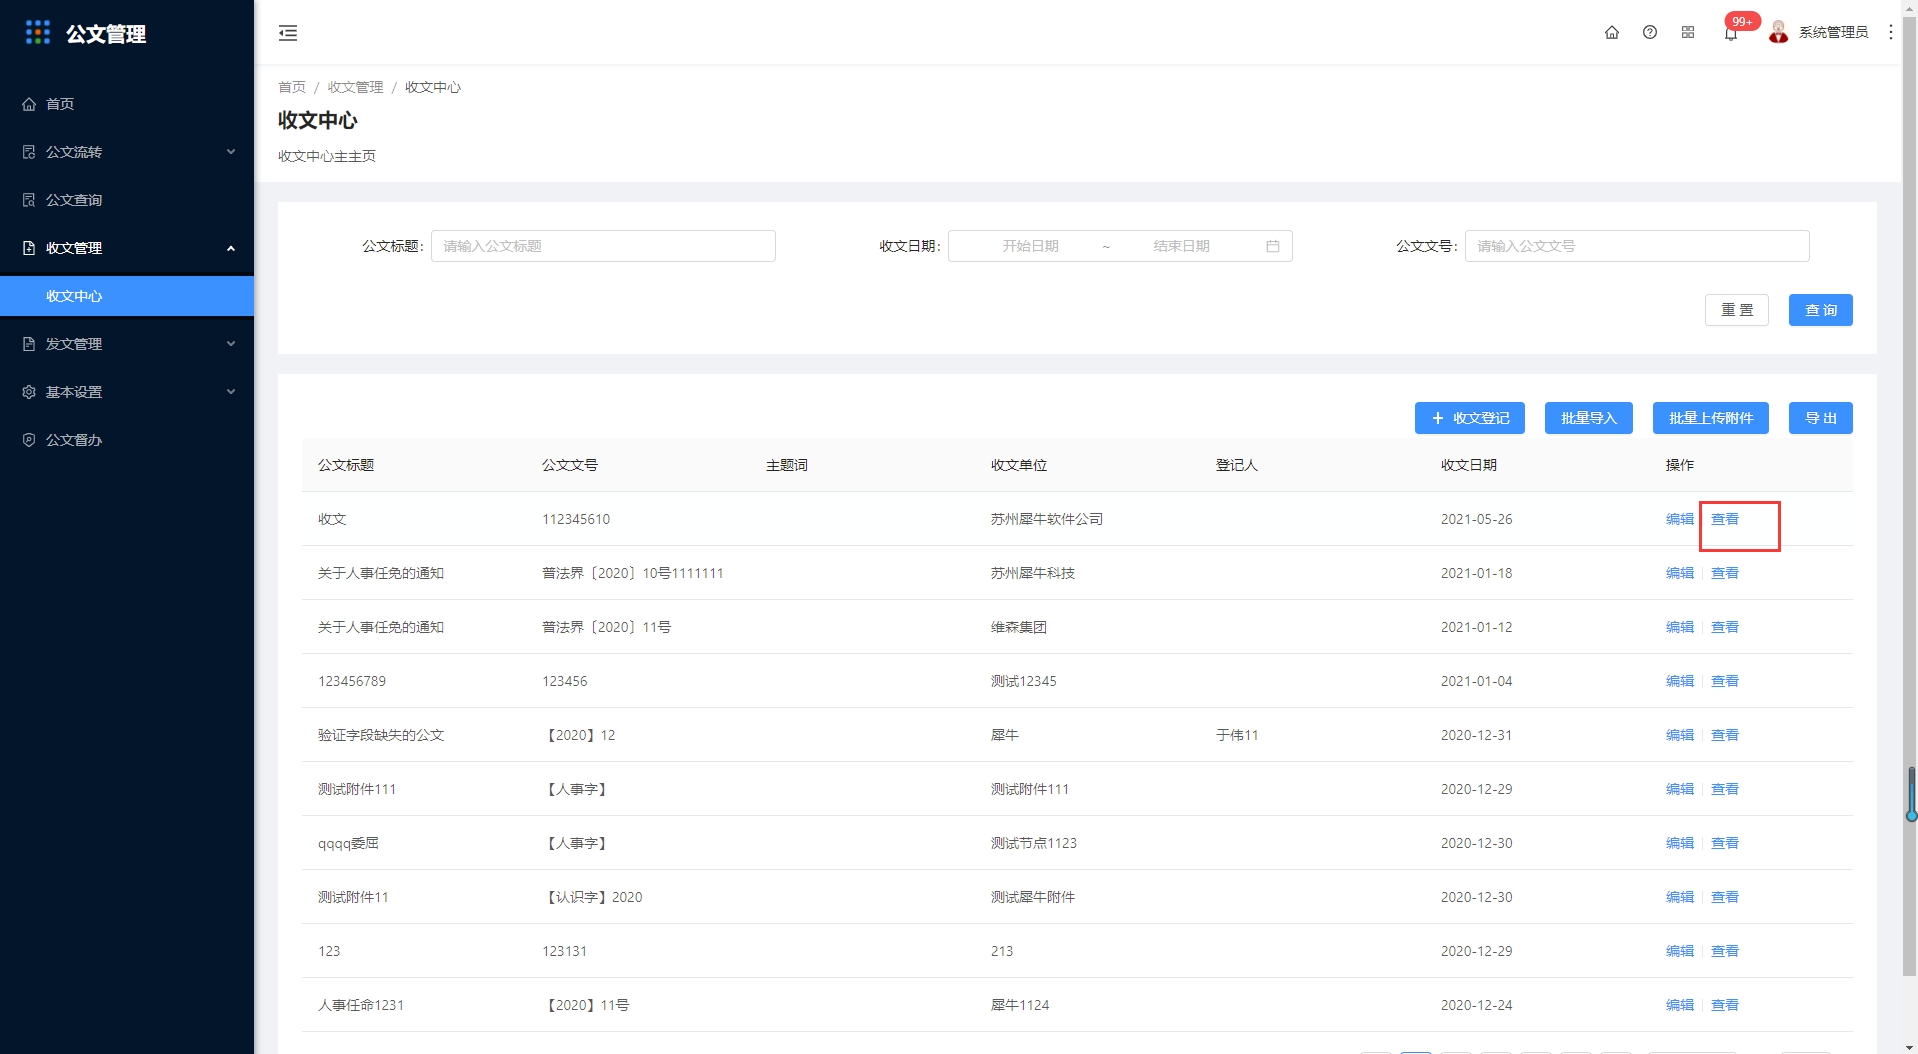The image size is (1918, 1054).
Task: Edit the 测试附件11 row
Action: coord(1679,897)
